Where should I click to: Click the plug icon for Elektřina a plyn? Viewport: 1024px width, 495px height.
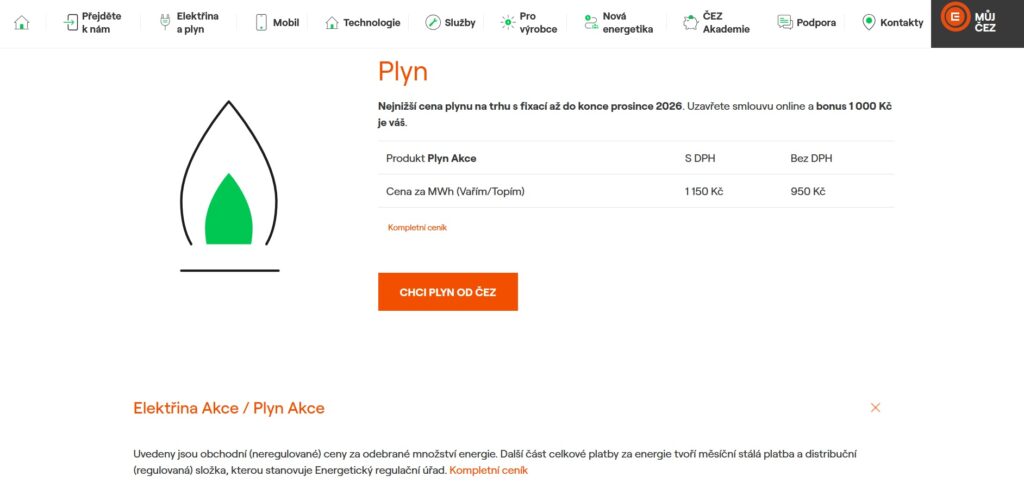coord(165,22)
